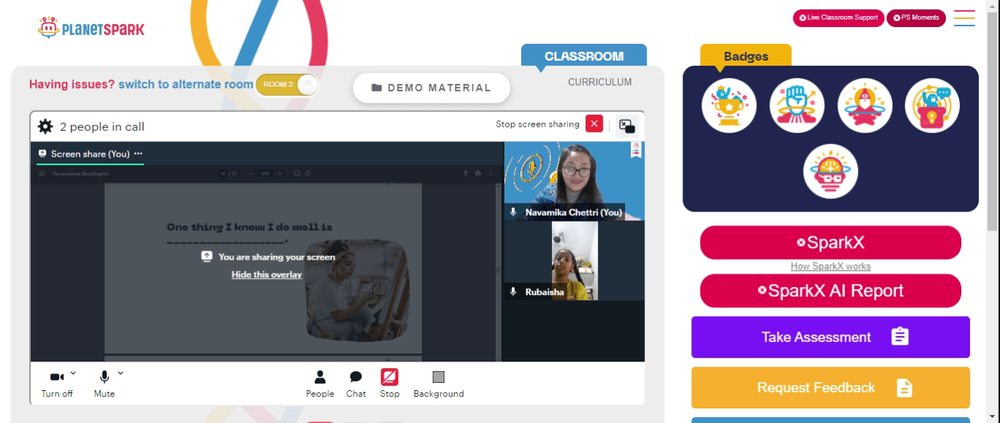
Task: Turn off the camera
Action: pos(57,383)
